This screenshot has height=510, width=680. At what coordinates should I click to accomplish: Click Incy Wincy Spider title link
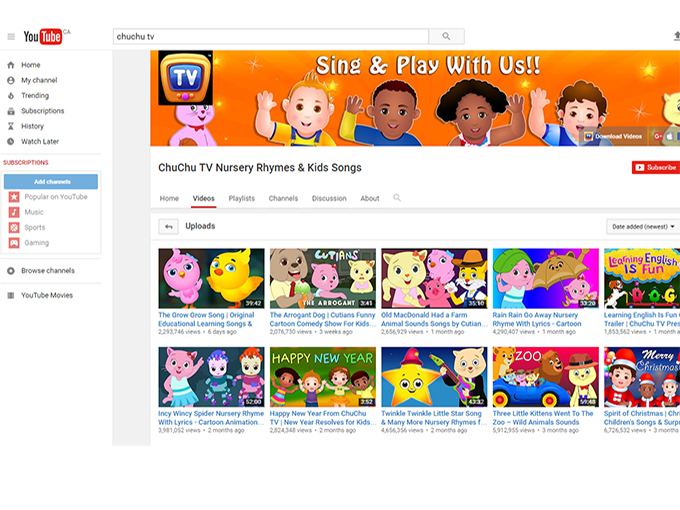[x=211, y=418]
